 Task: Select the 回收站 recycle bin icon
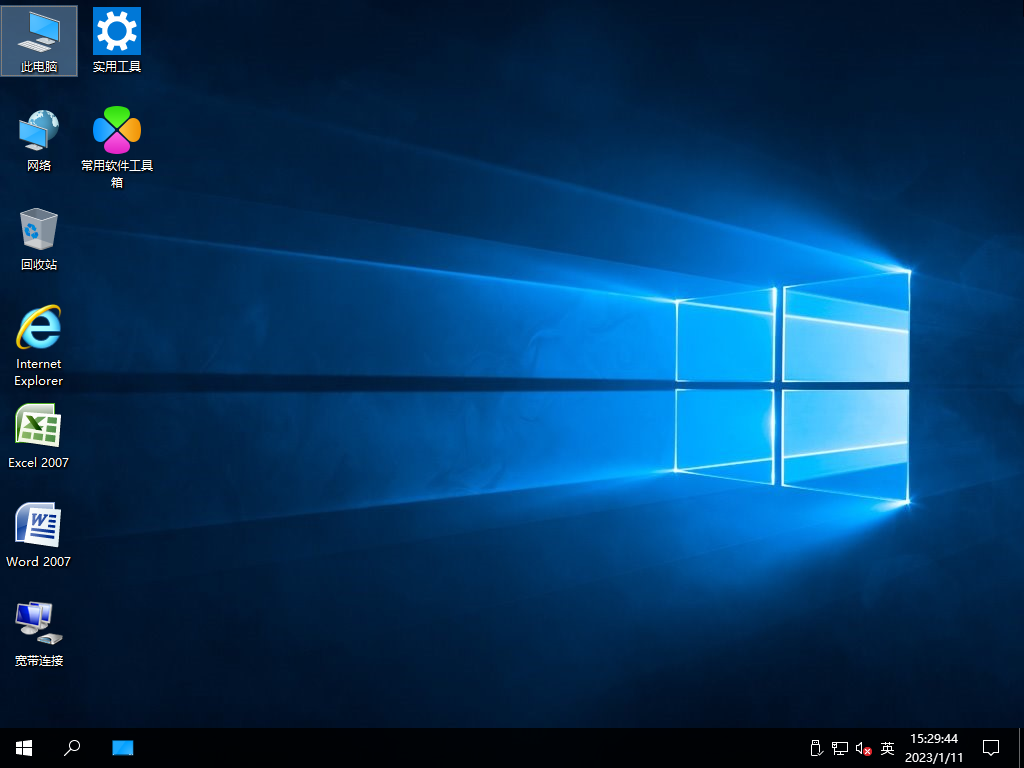[x=39, y=239]
